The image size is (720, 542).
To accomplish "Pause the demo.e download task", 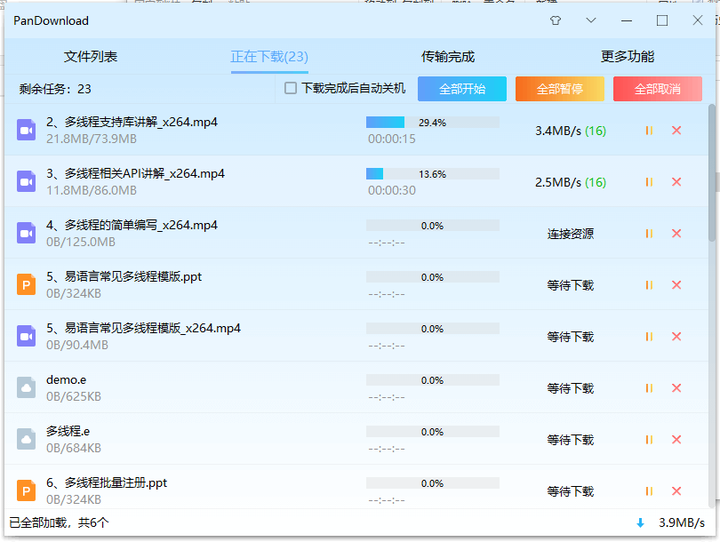I will (649, 388).
